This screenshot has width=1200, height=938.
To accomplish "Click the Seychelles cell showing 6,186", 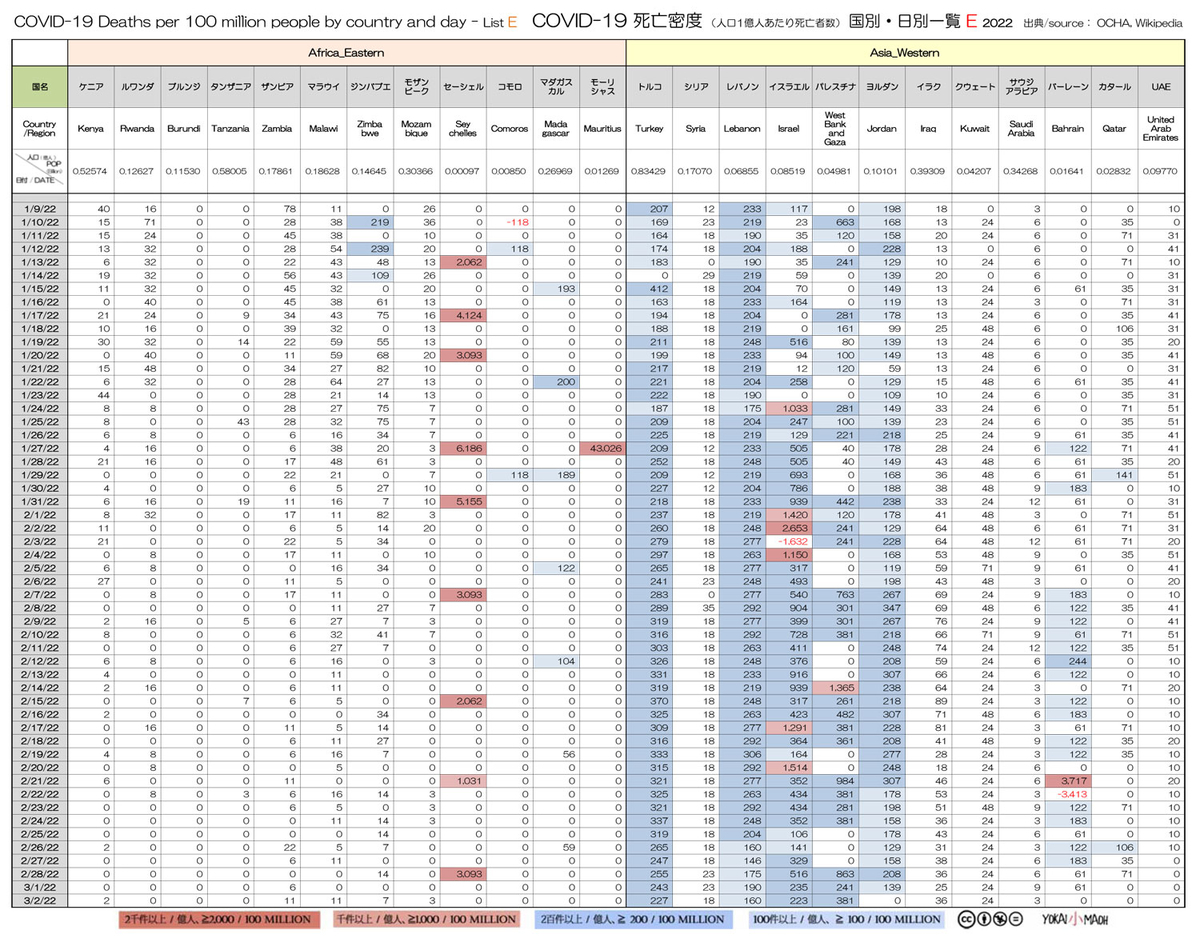I will (464, 447).
